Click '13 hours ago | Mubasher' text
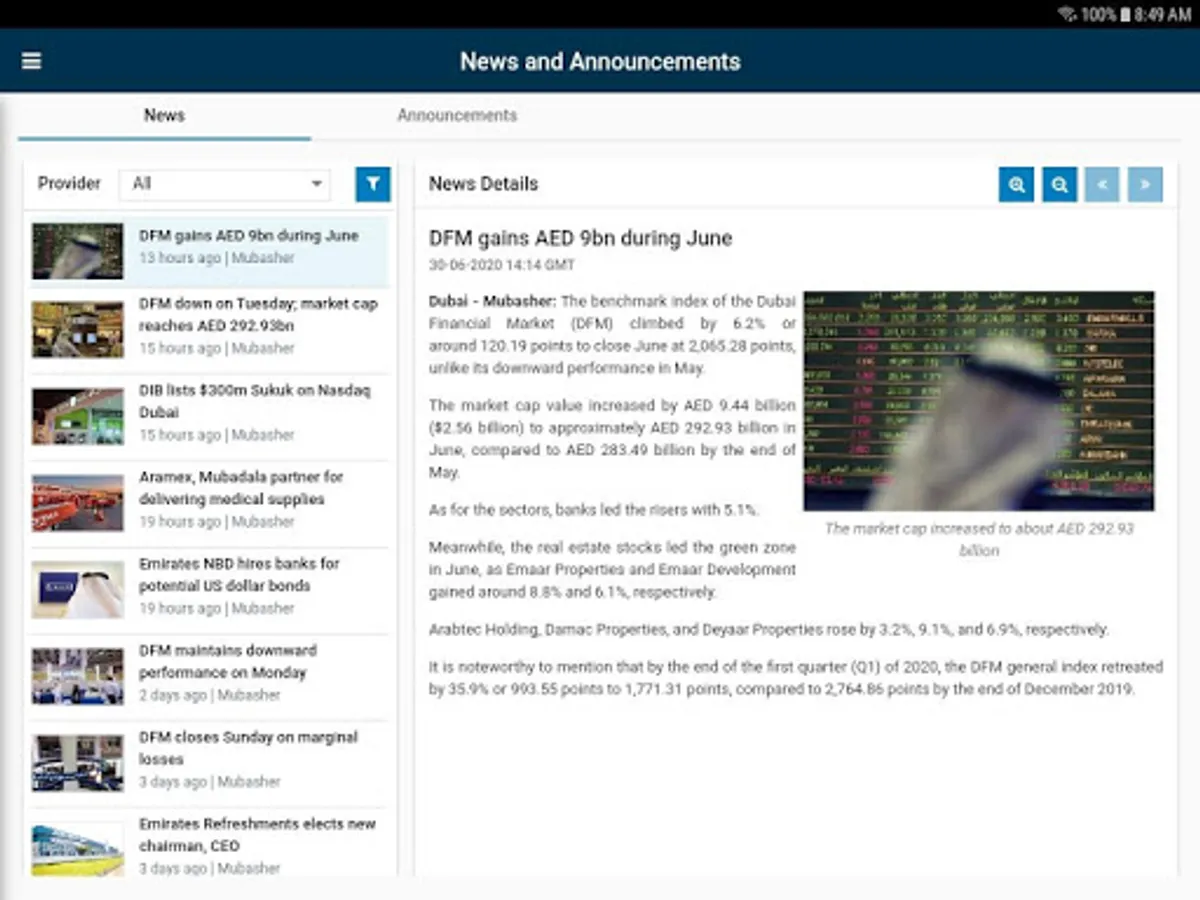 [x=216, y=258]
